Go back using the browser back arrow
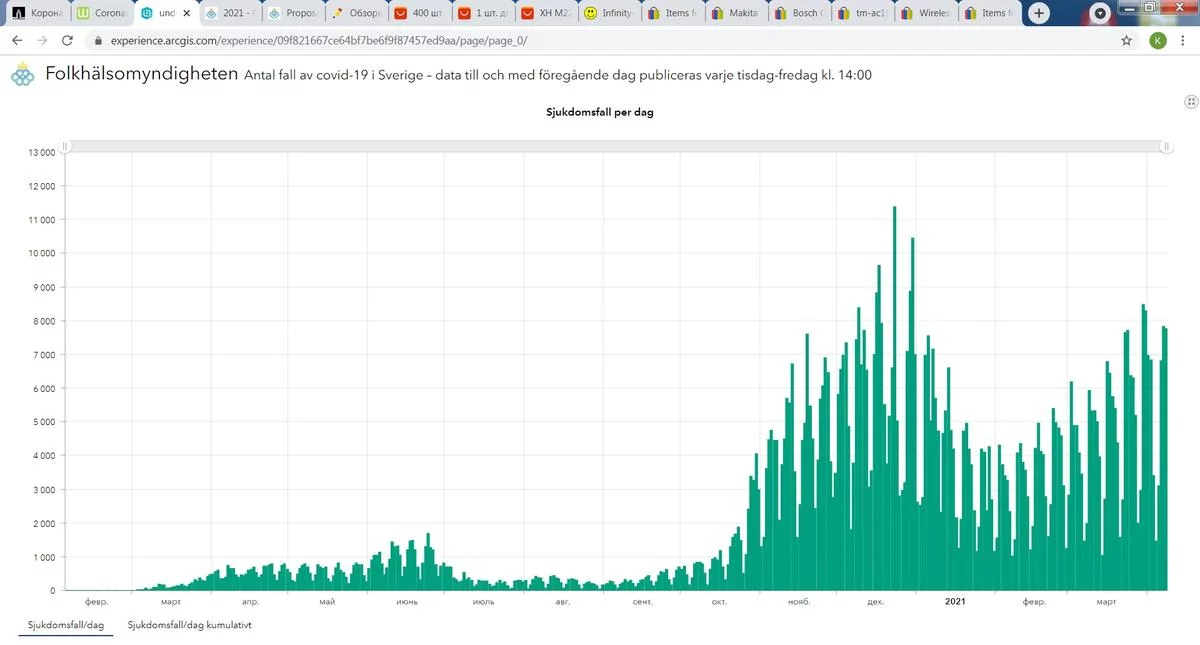The width and height of the screenshot is (1200, 645). (x=17, y=41)
